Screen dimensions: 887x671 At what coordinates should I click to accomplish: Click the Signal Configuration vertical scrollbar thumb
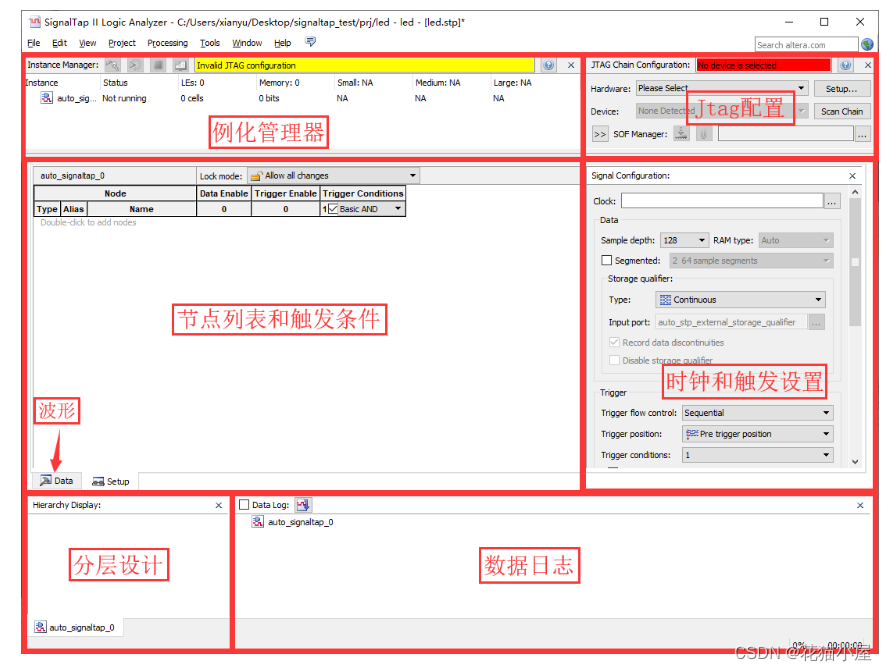pyautogui.click(x=855, y=263)
